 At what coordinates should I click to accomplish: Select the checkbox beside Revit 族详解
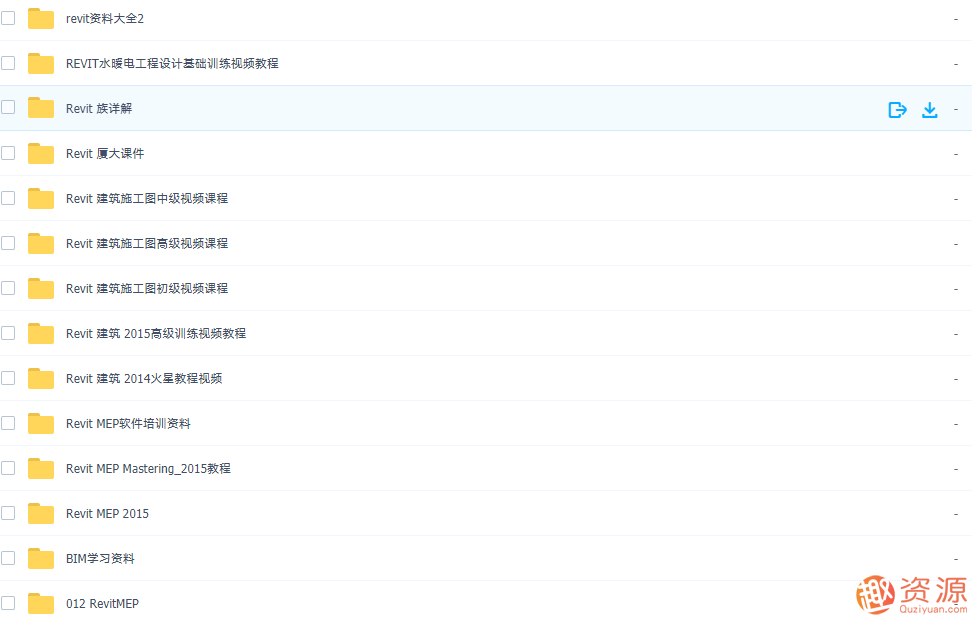point(8,108)
